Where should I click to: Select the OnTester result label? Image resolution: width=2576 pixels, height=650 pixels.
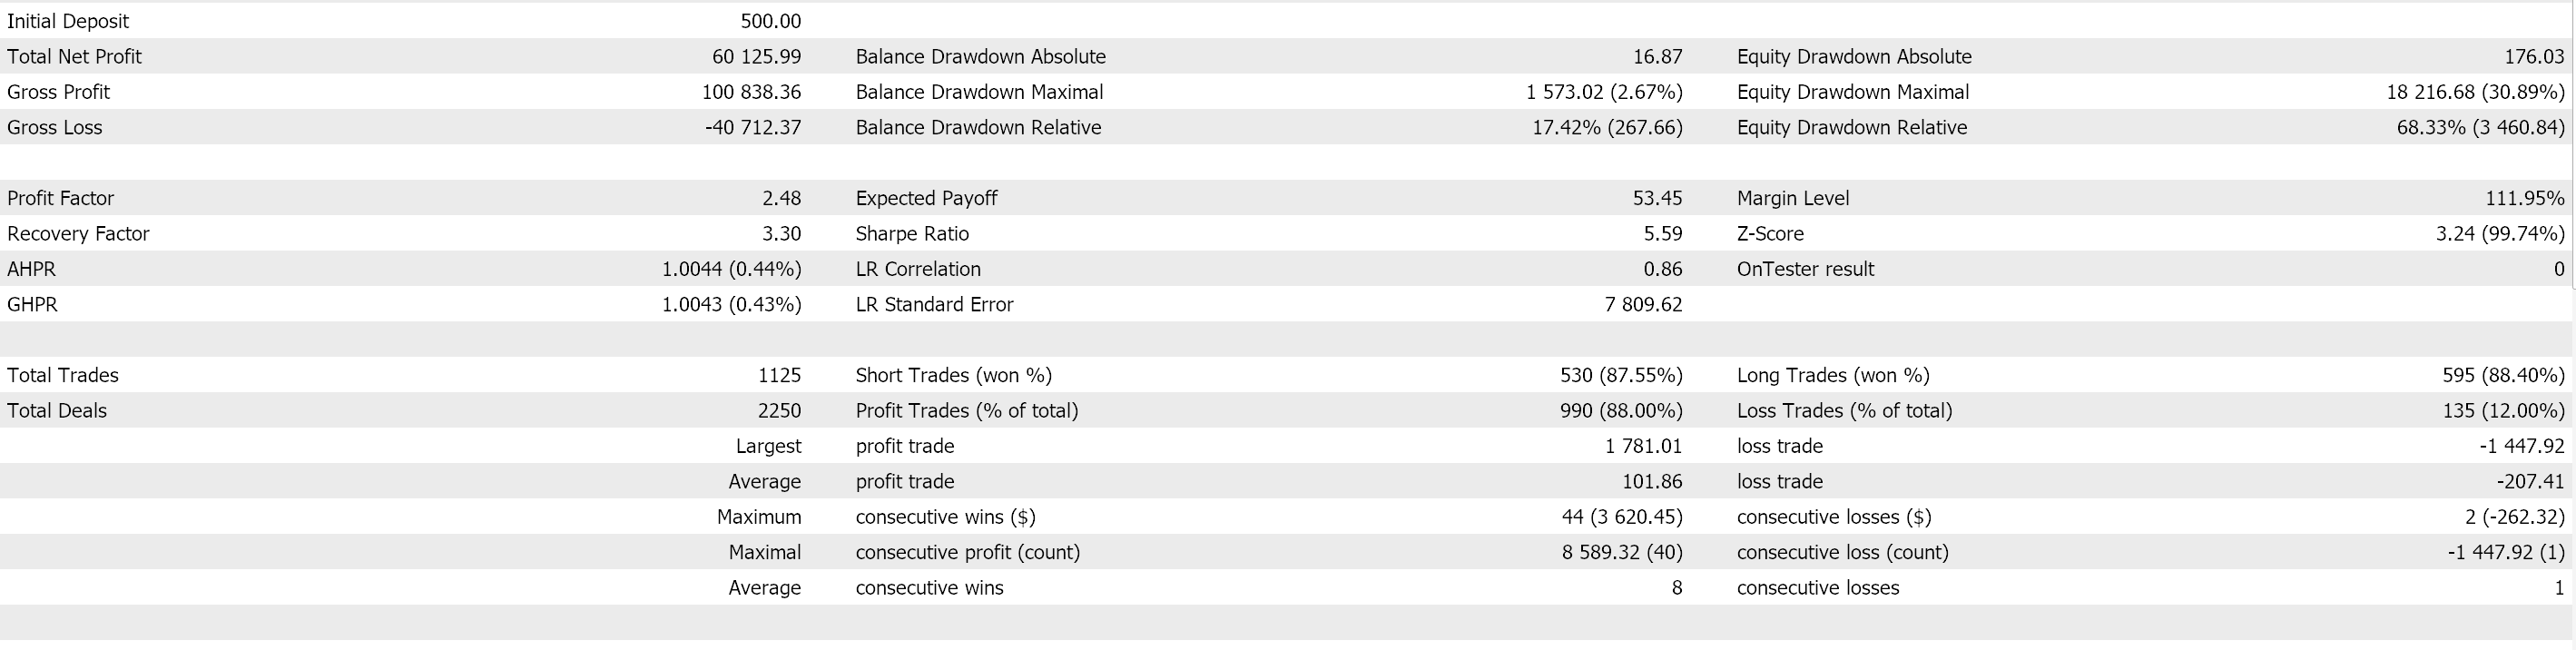(1806, 269)
